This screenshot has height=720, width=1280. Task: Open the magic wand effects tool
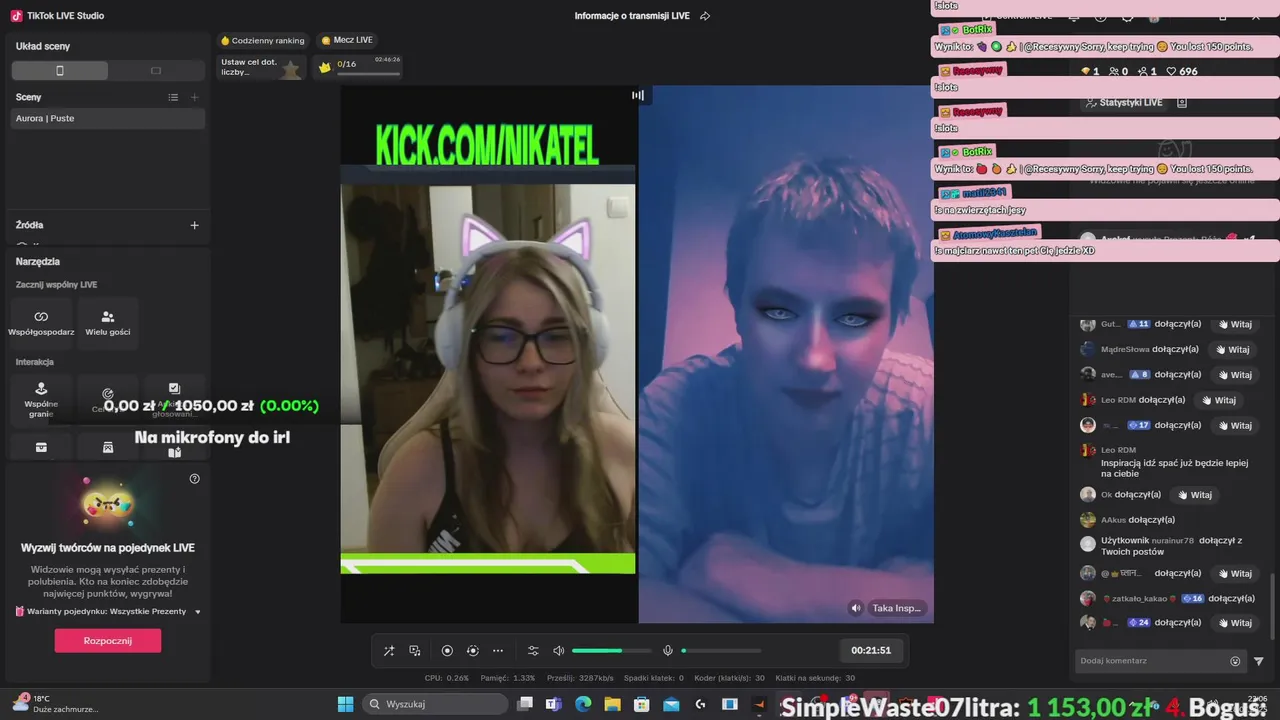click(389, 651)
